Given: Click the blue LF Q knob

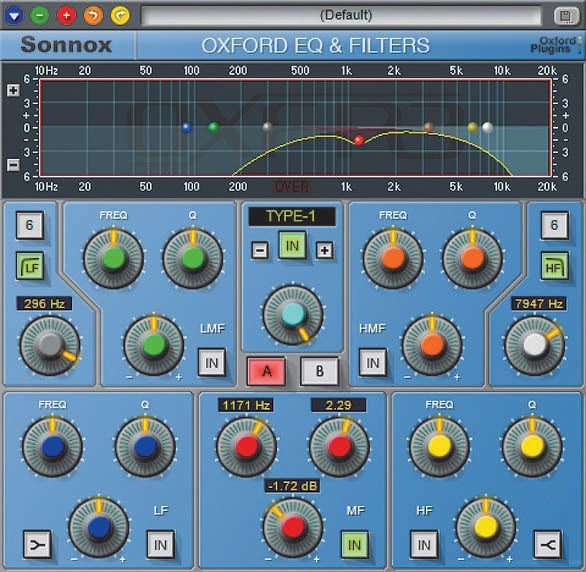Looking at the screenshot, I should (145, 447).
